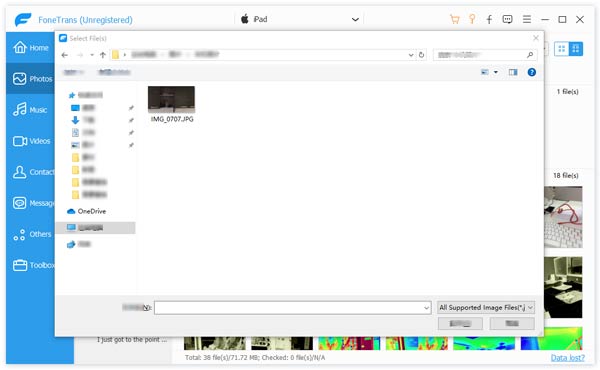The image size is (600, 370).
Task: Open the Data lost? link
Action: [567, 358]
